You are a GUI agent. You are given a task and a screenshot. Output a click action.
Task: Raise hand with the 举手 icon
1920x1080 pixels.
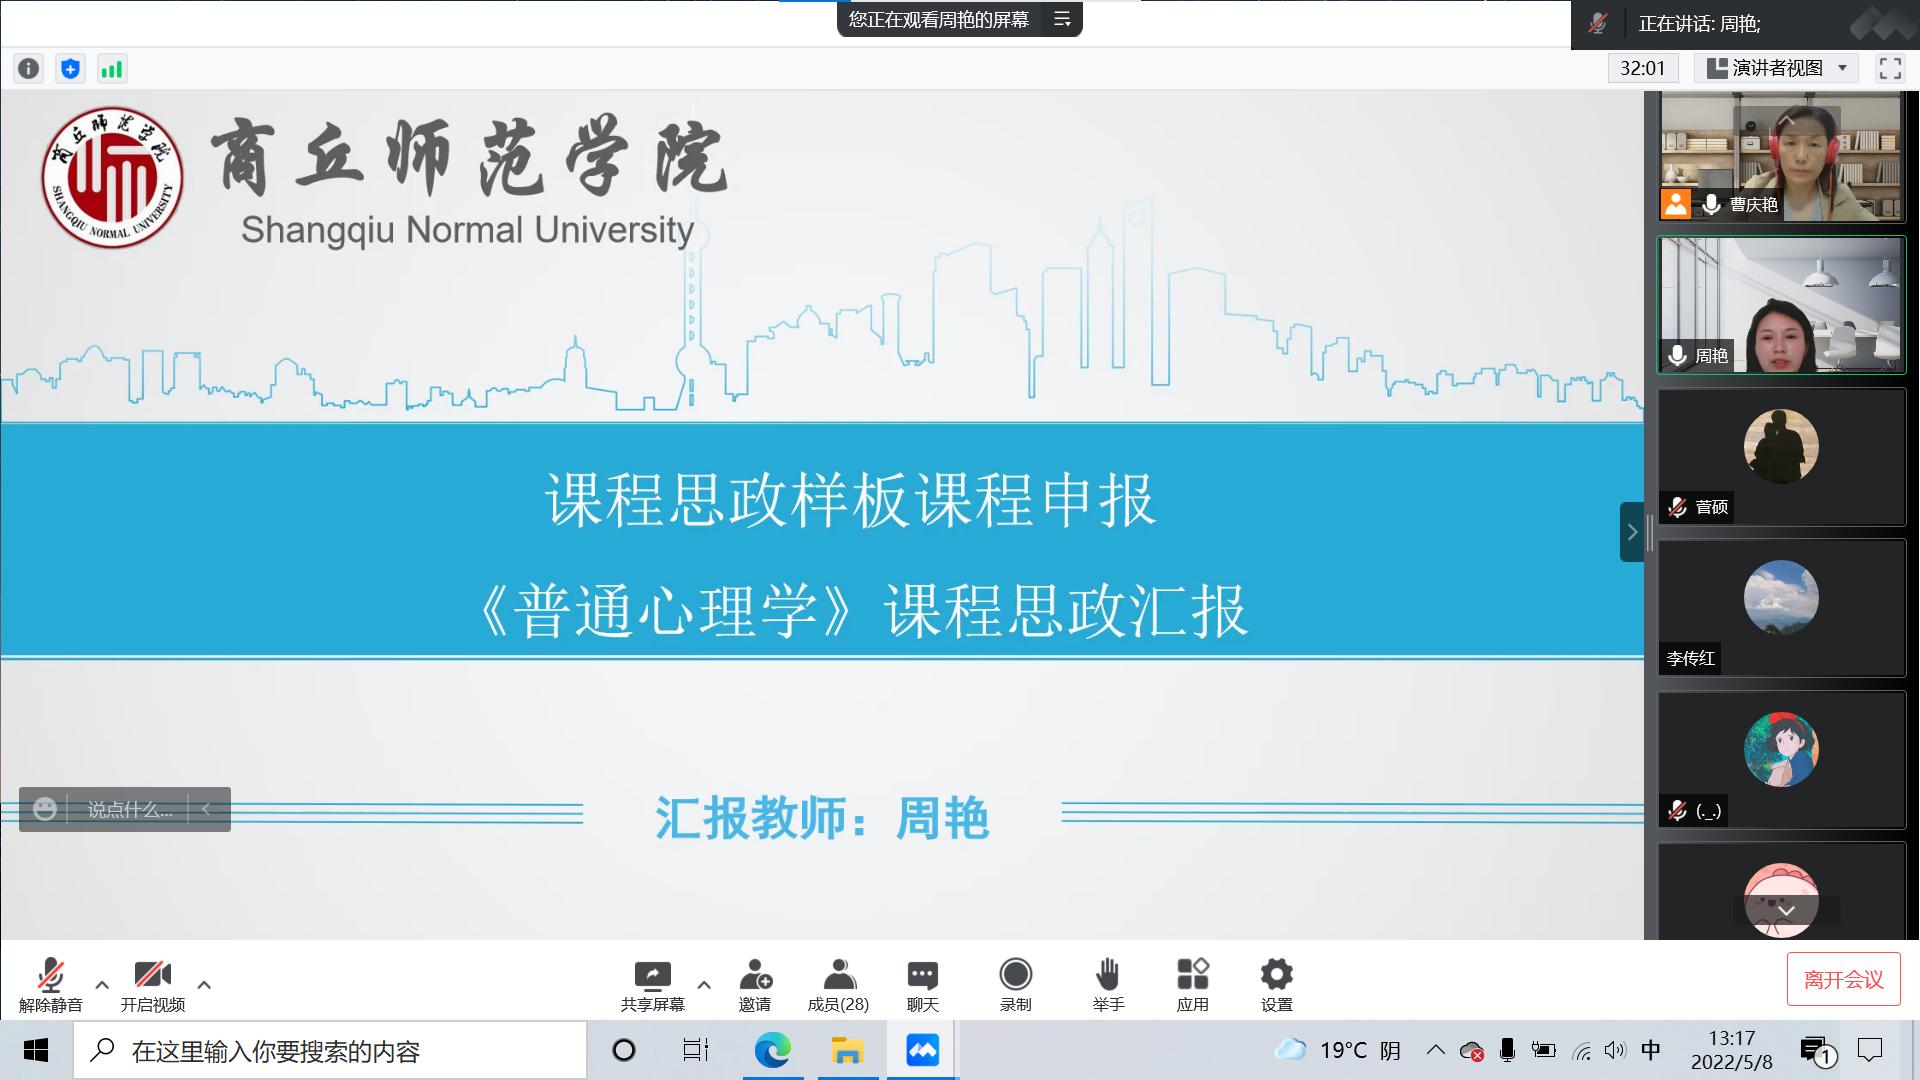tap(1107, 984)
